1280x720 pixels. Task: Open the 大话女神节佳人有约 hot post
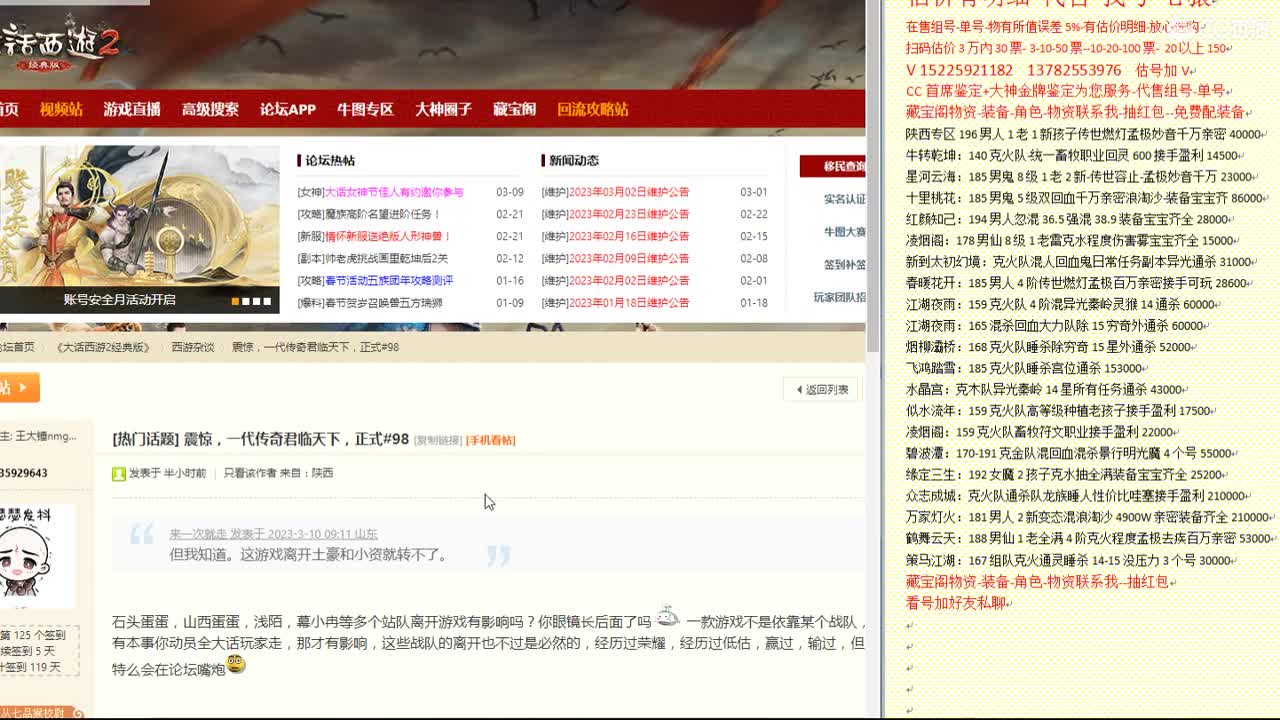(394, 192)
